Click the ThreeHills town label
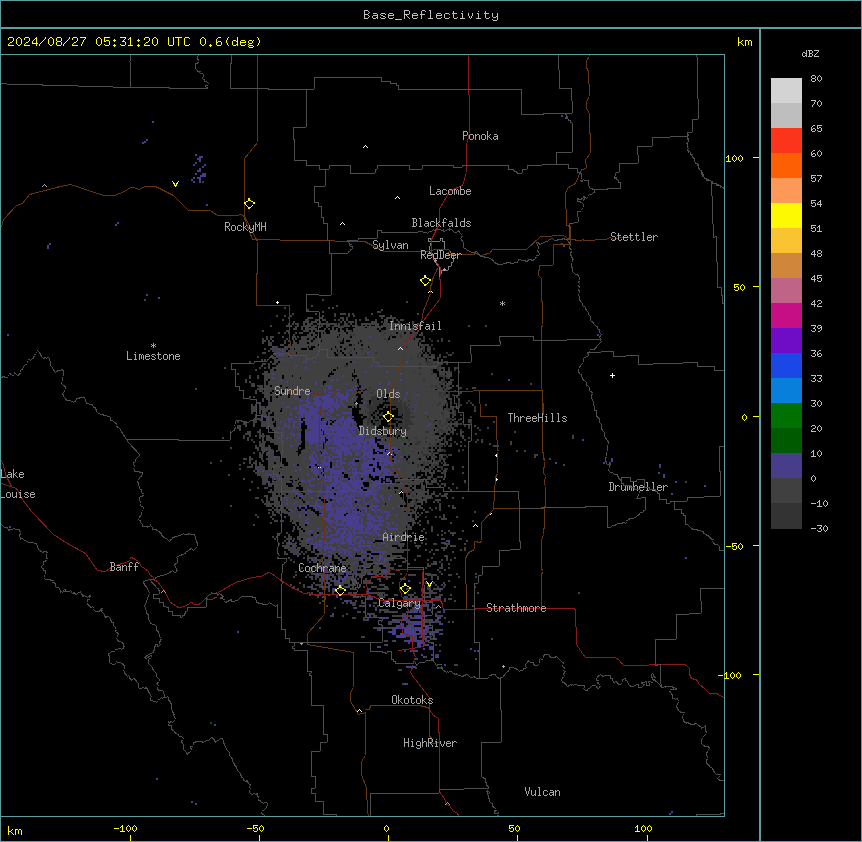 pos(537,418)
